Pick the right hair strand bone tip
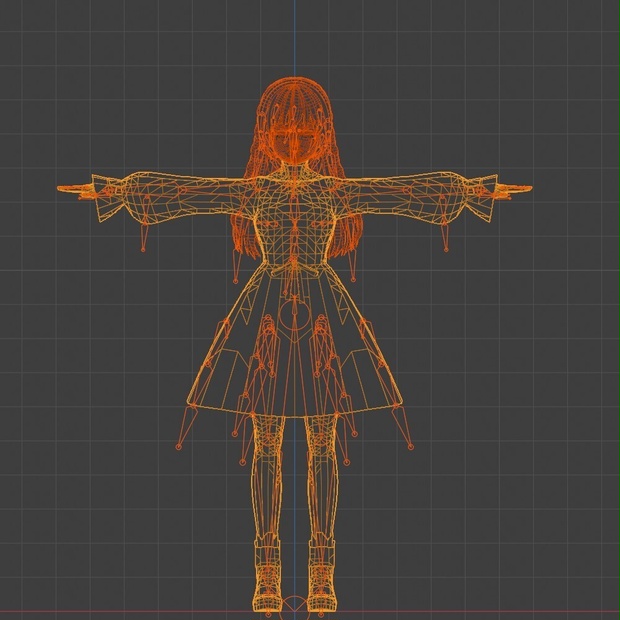This screenshot has height=620, width=620. (x=353, y=280)
